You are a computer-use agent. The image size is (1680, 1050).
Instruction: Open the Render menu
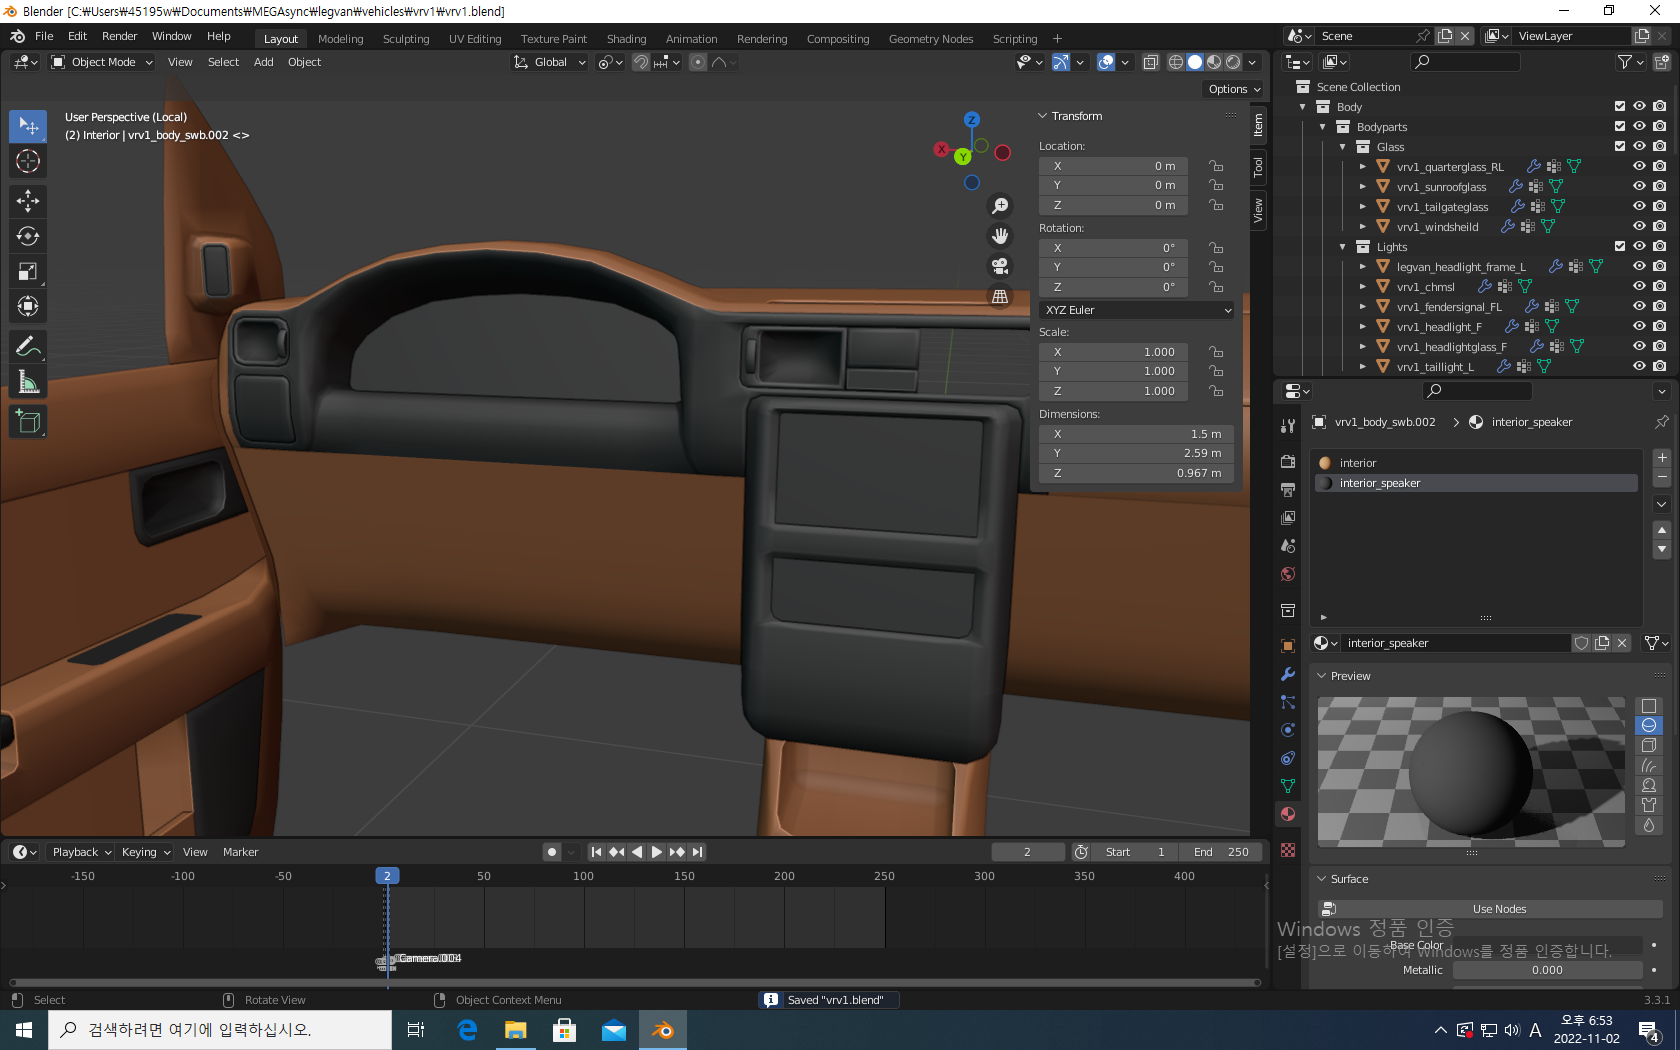coord(119,36)
